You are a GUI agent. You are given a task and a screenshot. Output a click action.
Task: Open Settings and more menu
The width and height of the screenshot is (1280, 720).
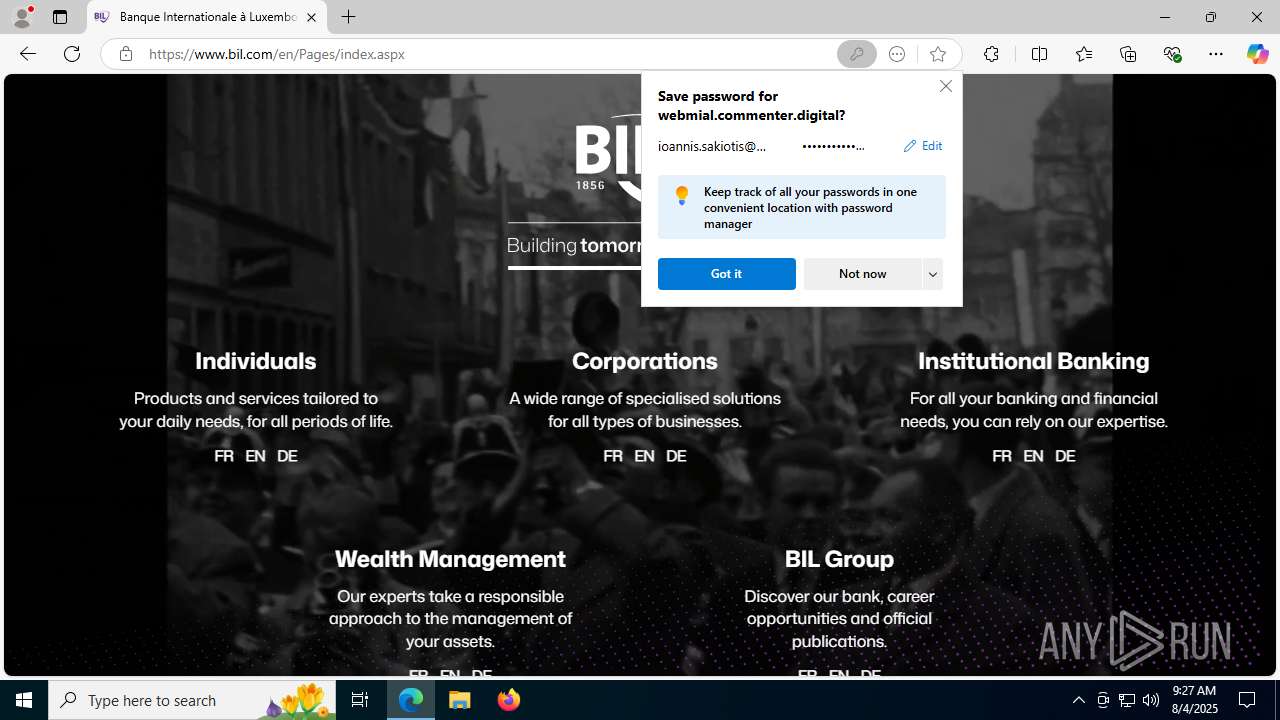(x=1215, y=54)
